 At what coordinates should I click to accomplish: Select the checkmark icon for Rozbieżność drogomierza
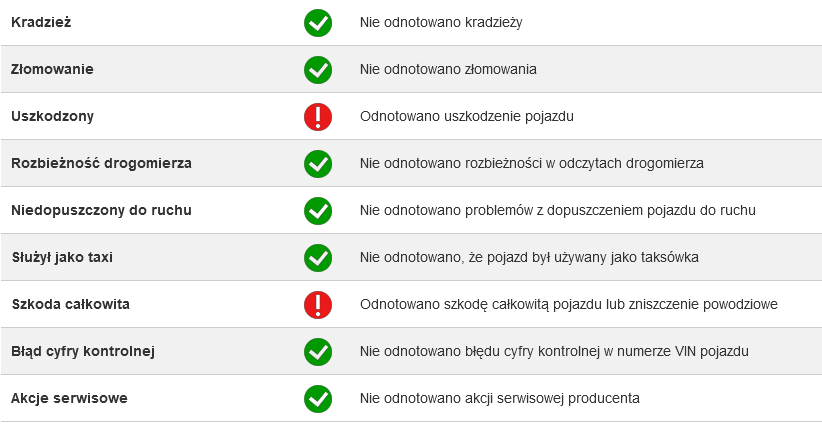[318, 164]
